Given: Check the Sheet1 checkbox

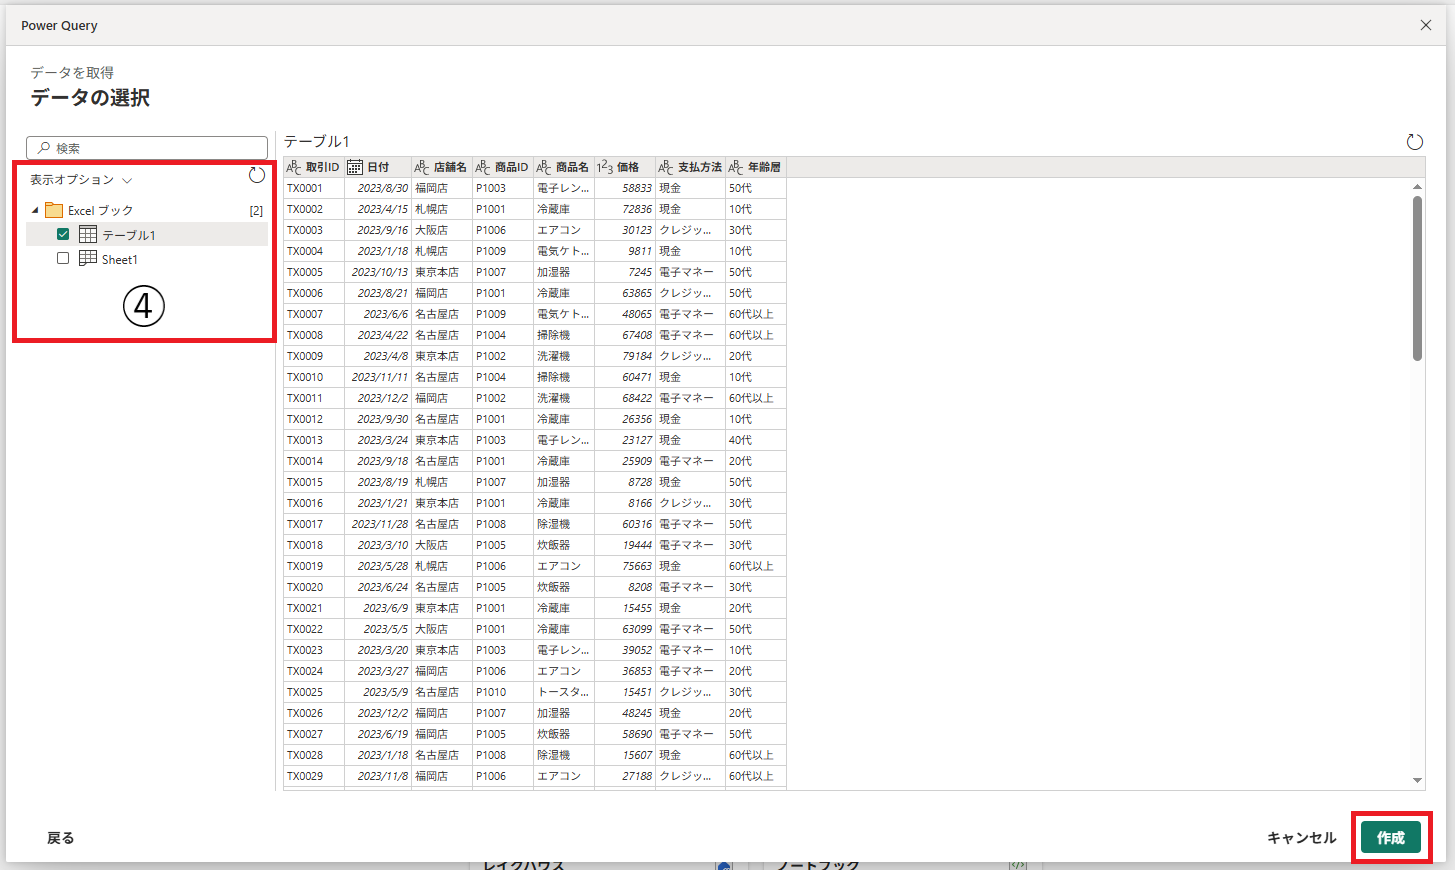Looking at the screenshot, I should 63,259.
